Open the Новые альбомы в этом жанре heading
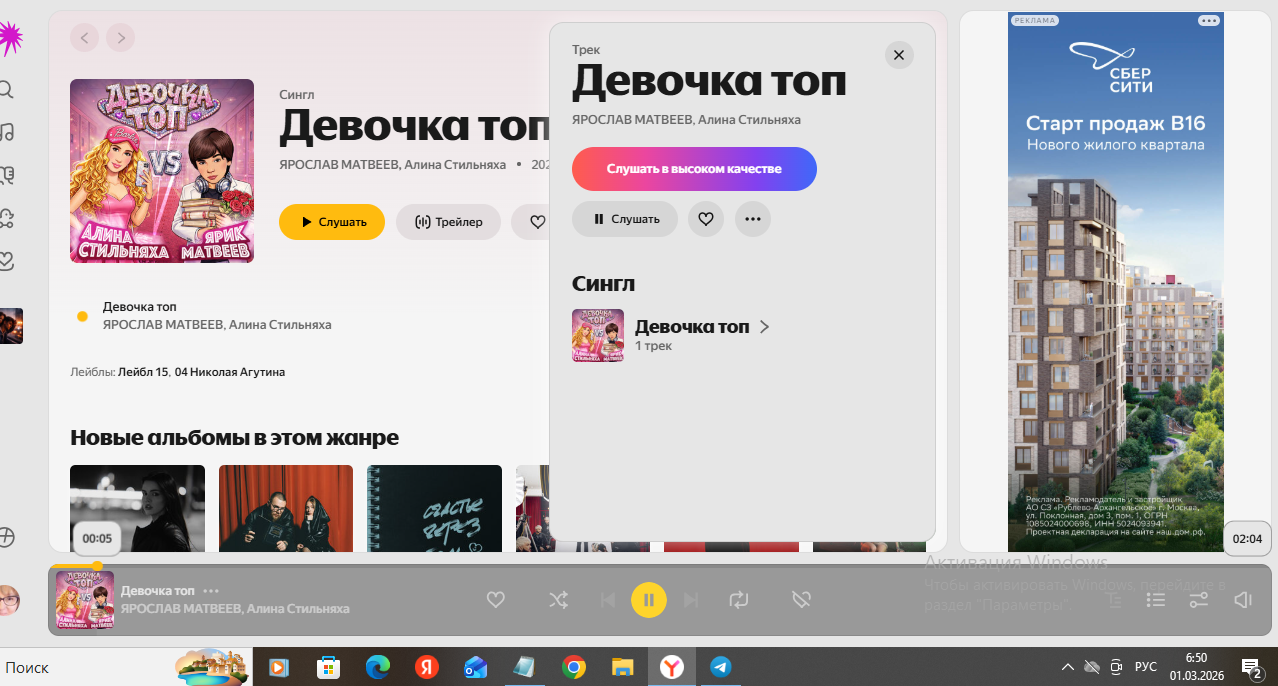The width and height of the screenshot is (1278, 686). click(x=234, y=437)
